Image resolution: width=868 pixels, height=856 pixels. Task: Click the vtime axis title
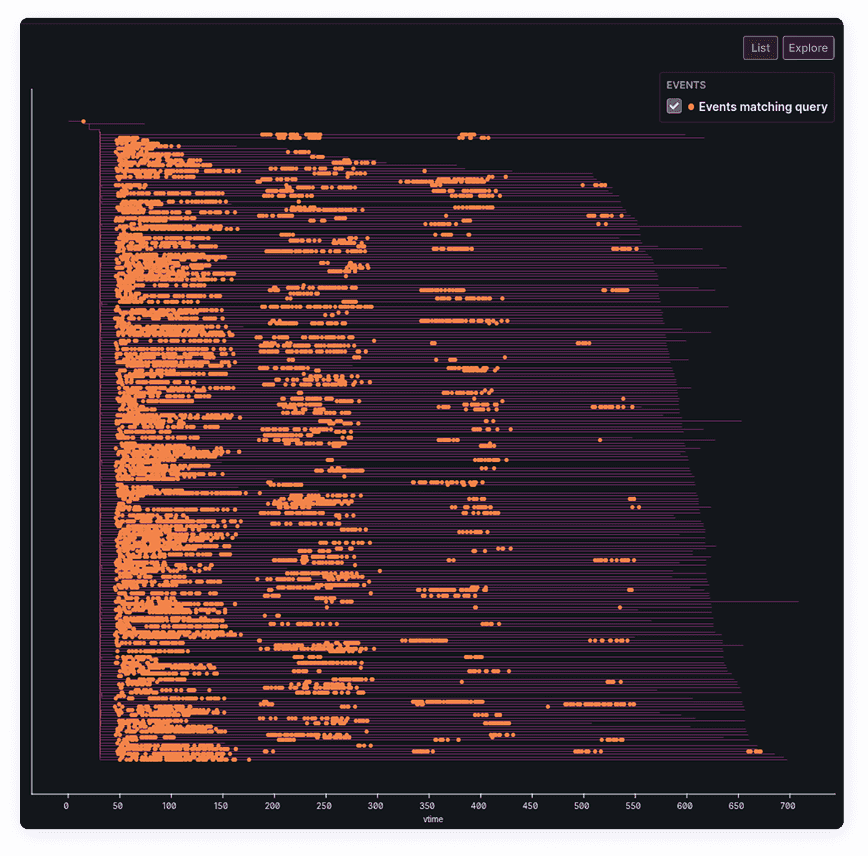433,819
